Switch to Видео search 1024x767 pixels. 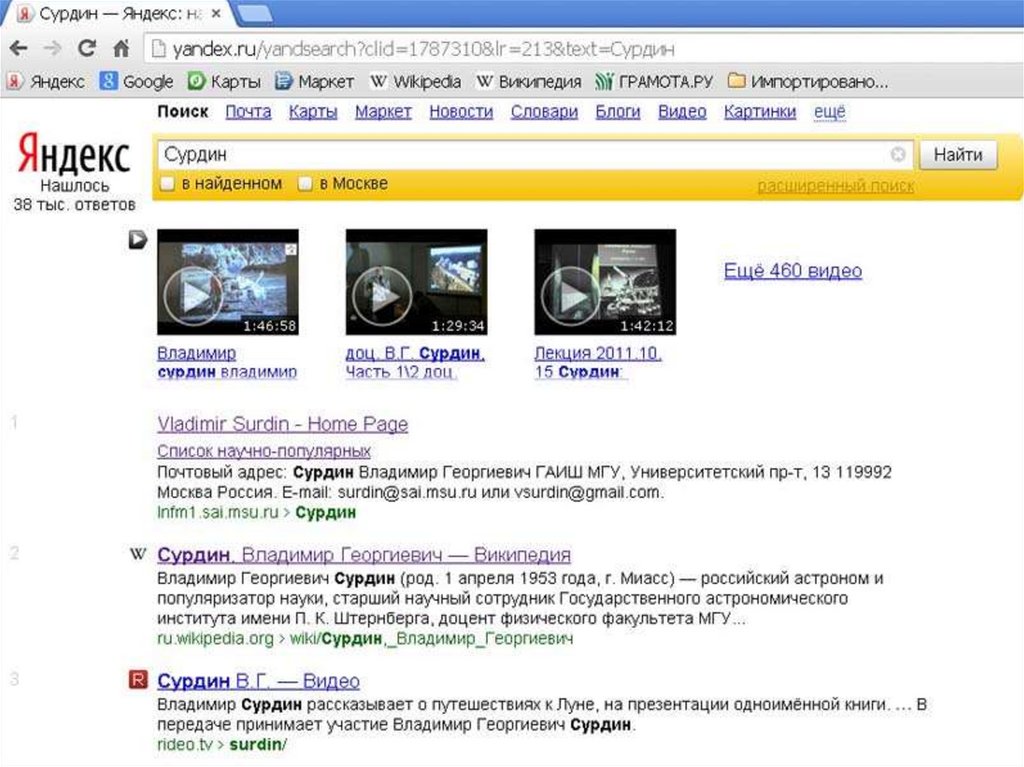click(x=682, y=112)
